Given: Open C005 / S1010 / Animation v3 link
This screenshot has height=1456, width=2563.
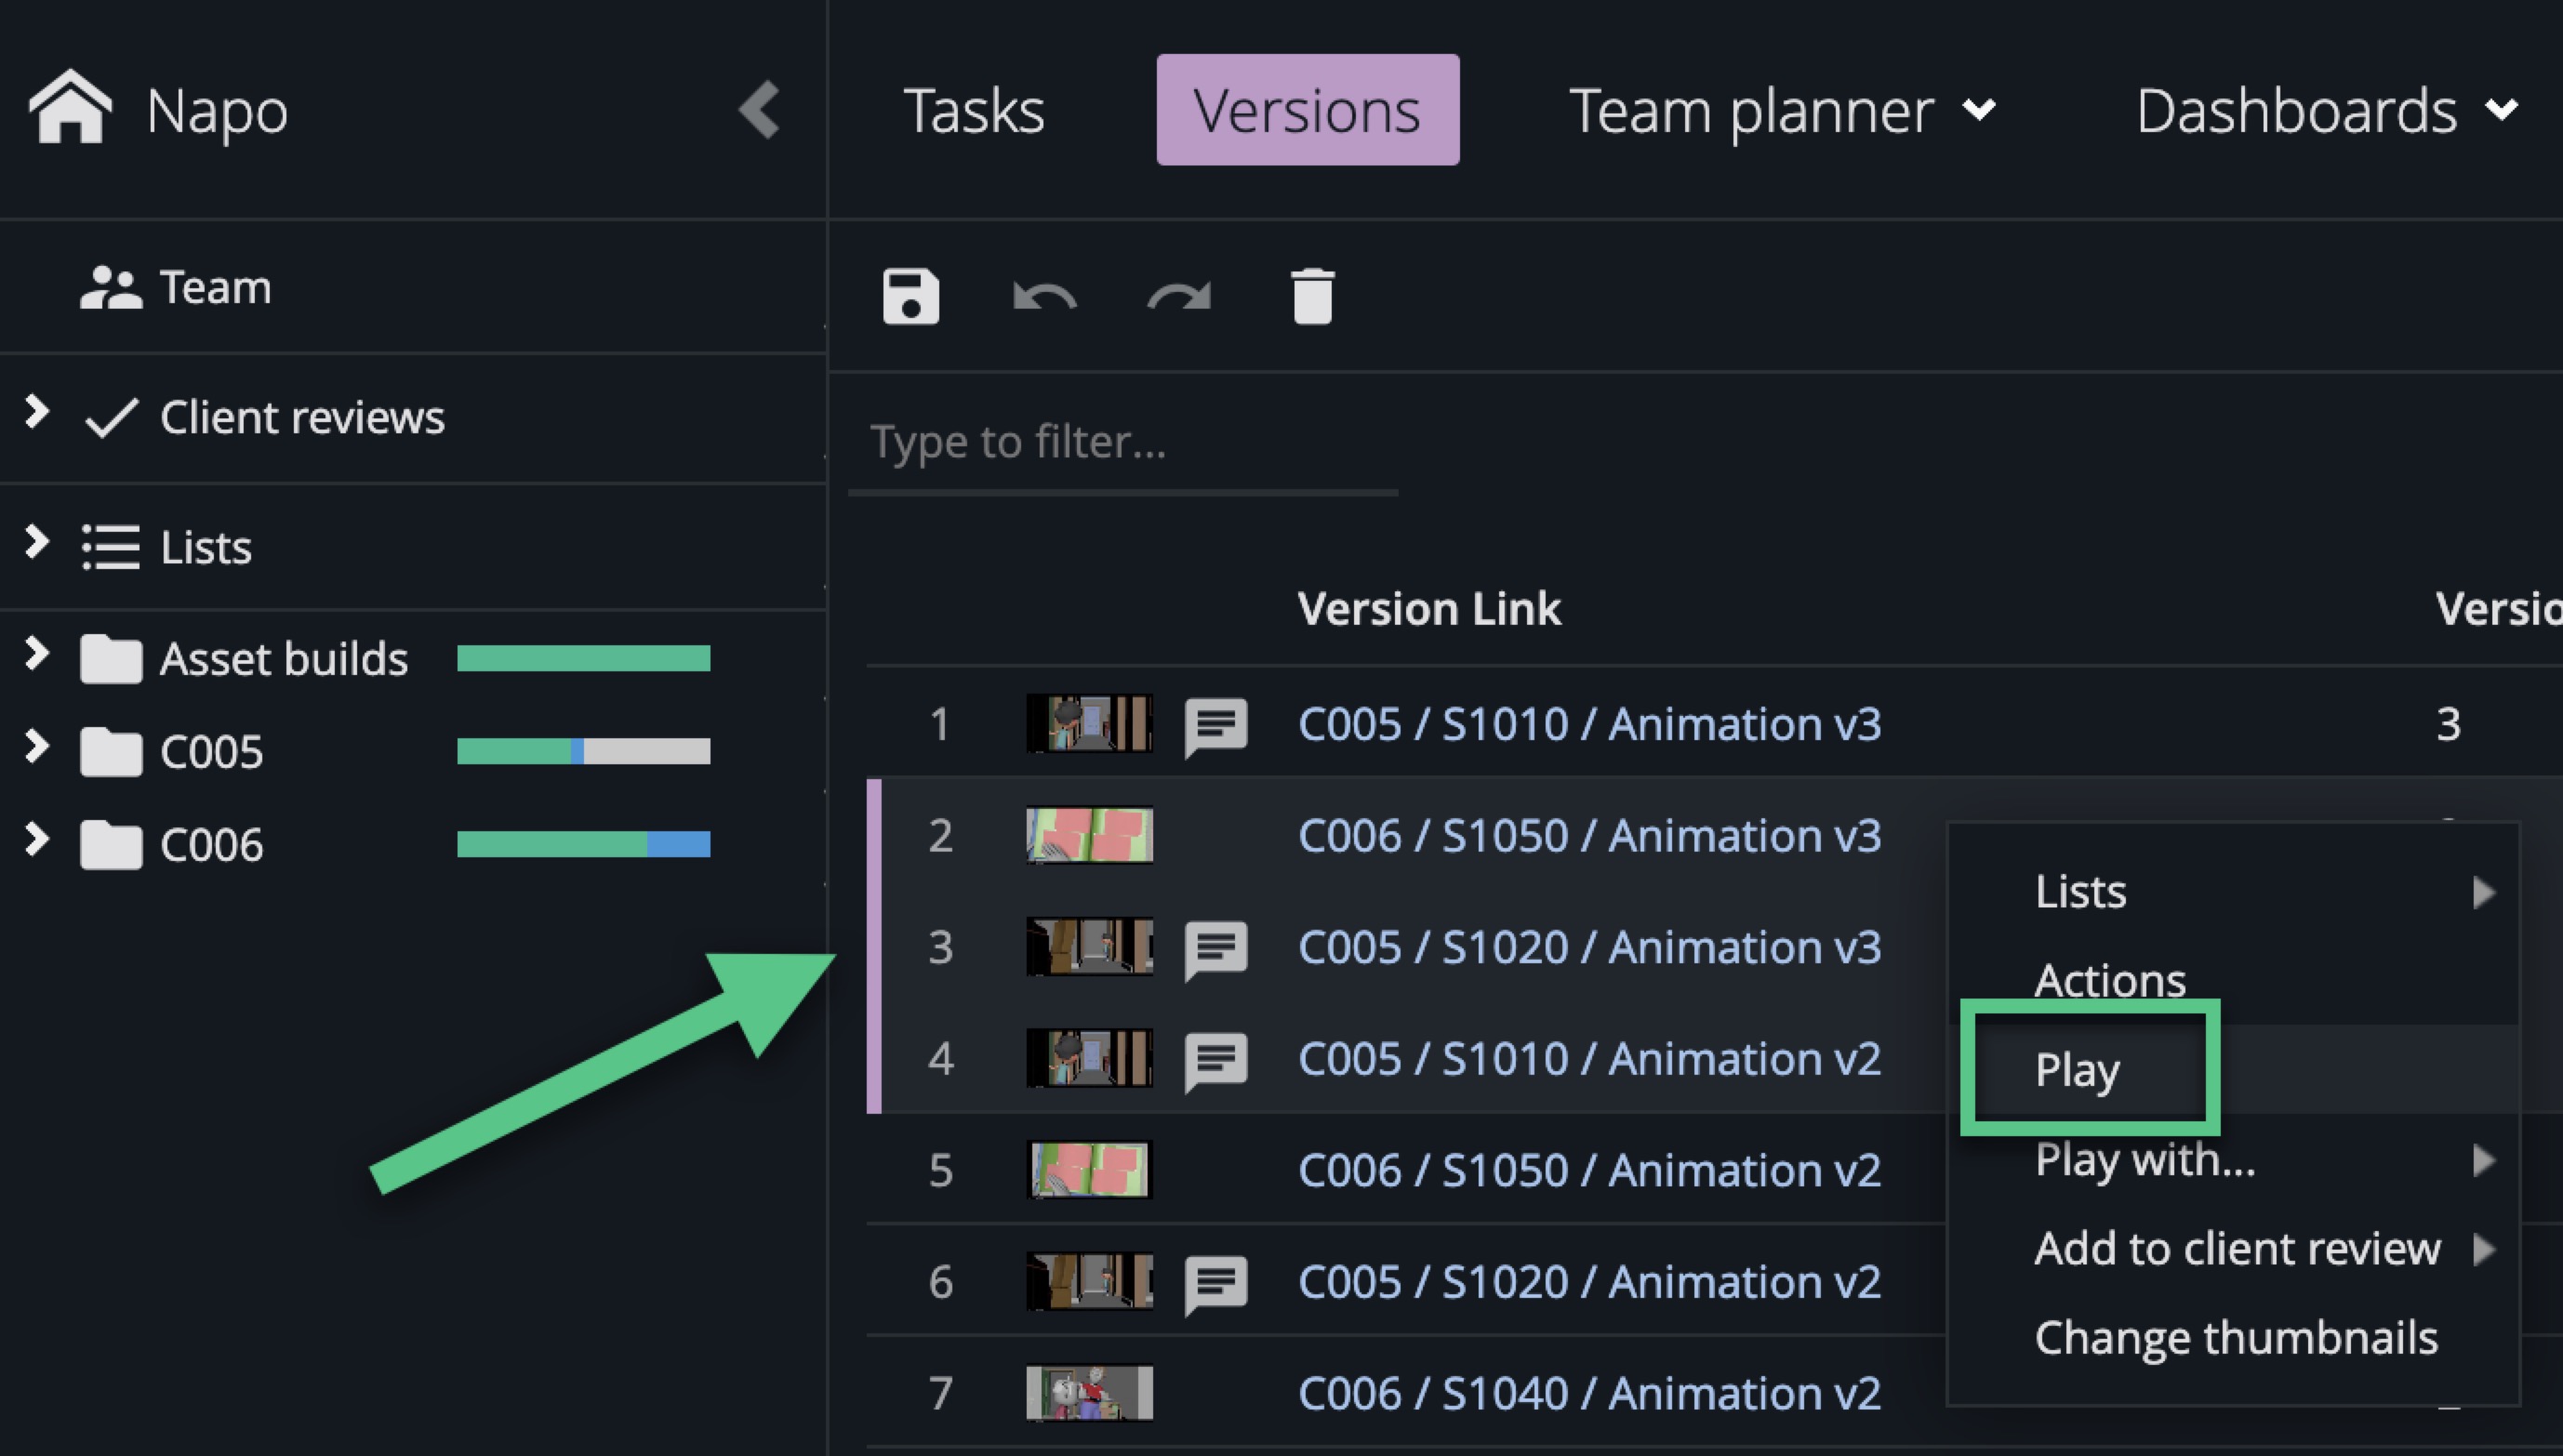Looking at the screenshot, I should [1589, 724].
